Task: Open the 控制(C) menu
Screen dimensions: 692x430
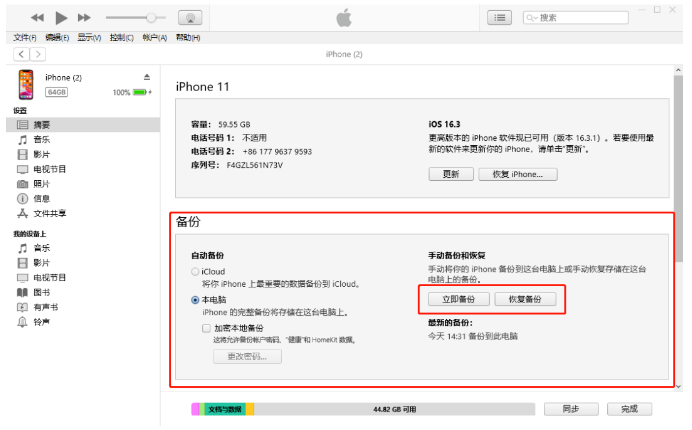Action: click(x=122, y=38)
